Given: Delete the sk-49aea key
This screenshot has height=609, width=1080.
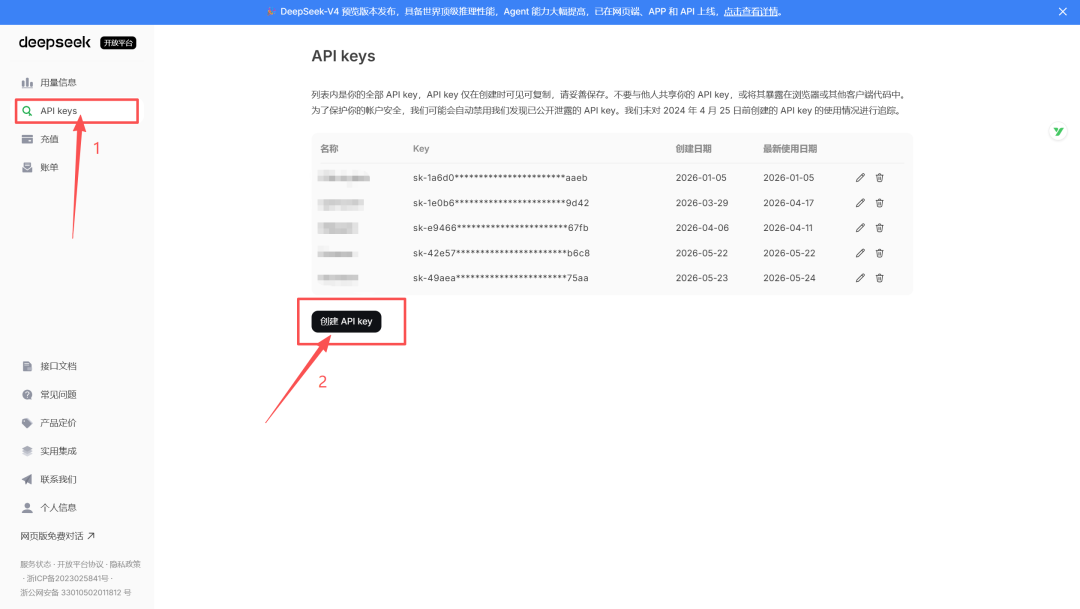Looking at the screenshot, I should (880, 278).
